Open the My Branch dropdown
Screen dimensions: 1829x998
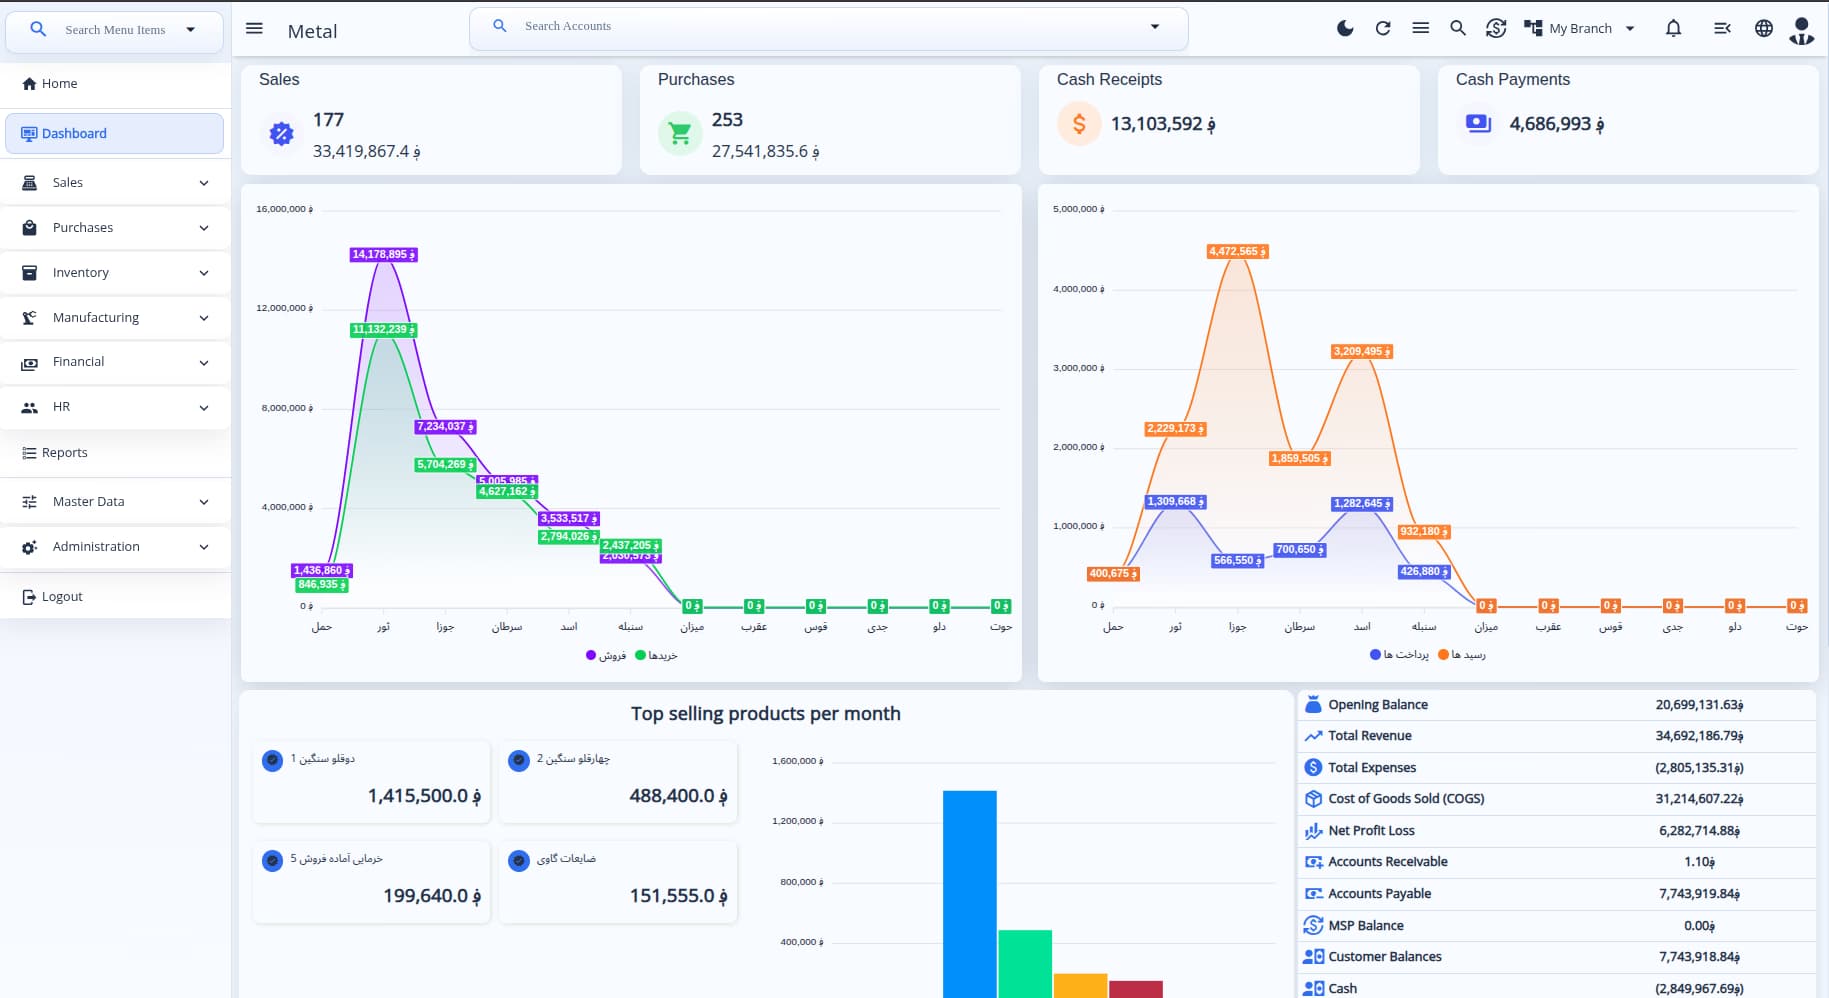1579,28
